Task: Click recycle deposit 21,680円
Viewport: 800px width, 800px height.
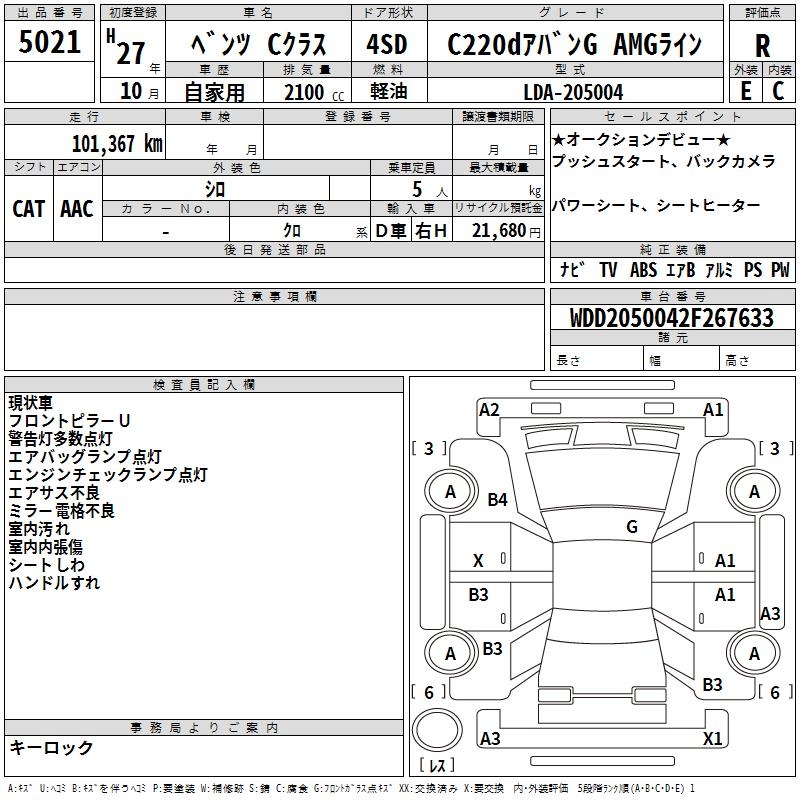Action: (x=506, y=231)
